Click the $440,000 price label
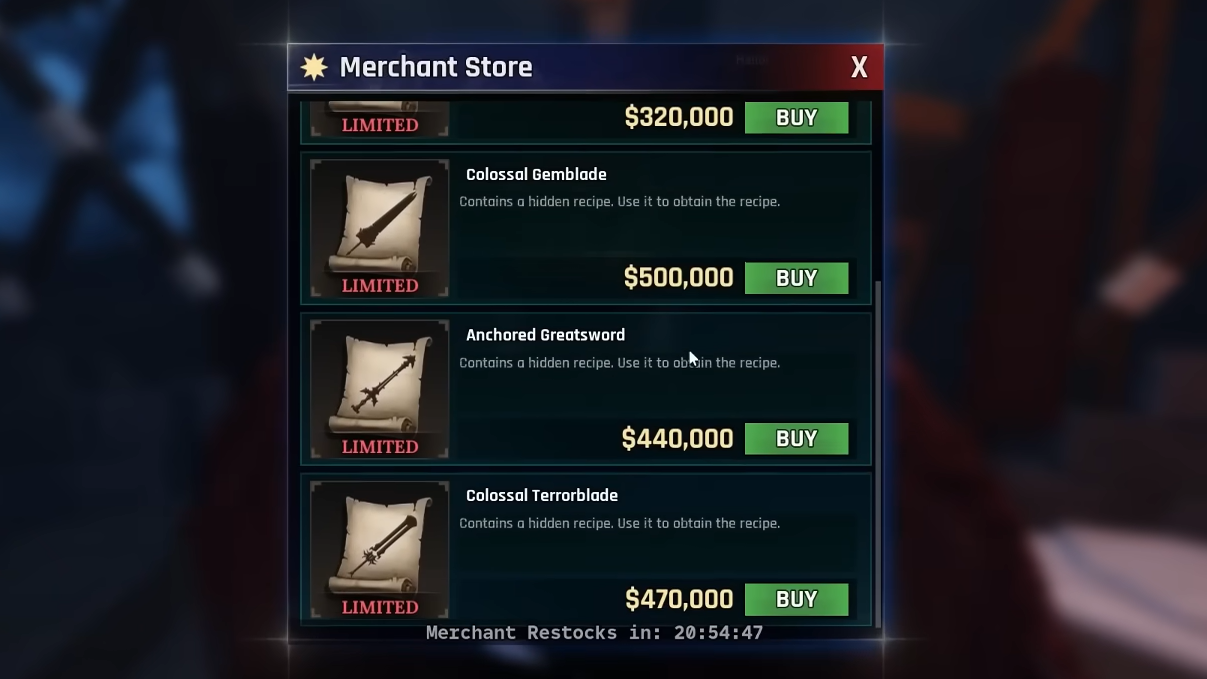The height and width of the screenshot is (679, 1207). 677,439
